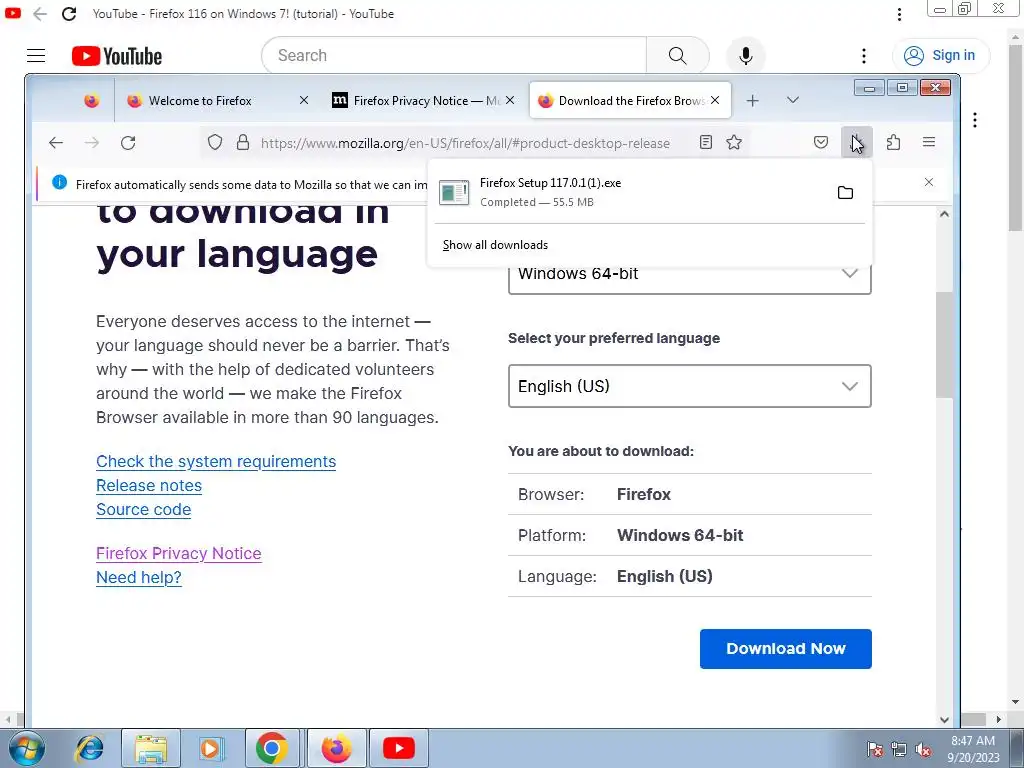Activate YouTube voice search microphone
This screenshot has width=1024, height=768.
[745, 56]
